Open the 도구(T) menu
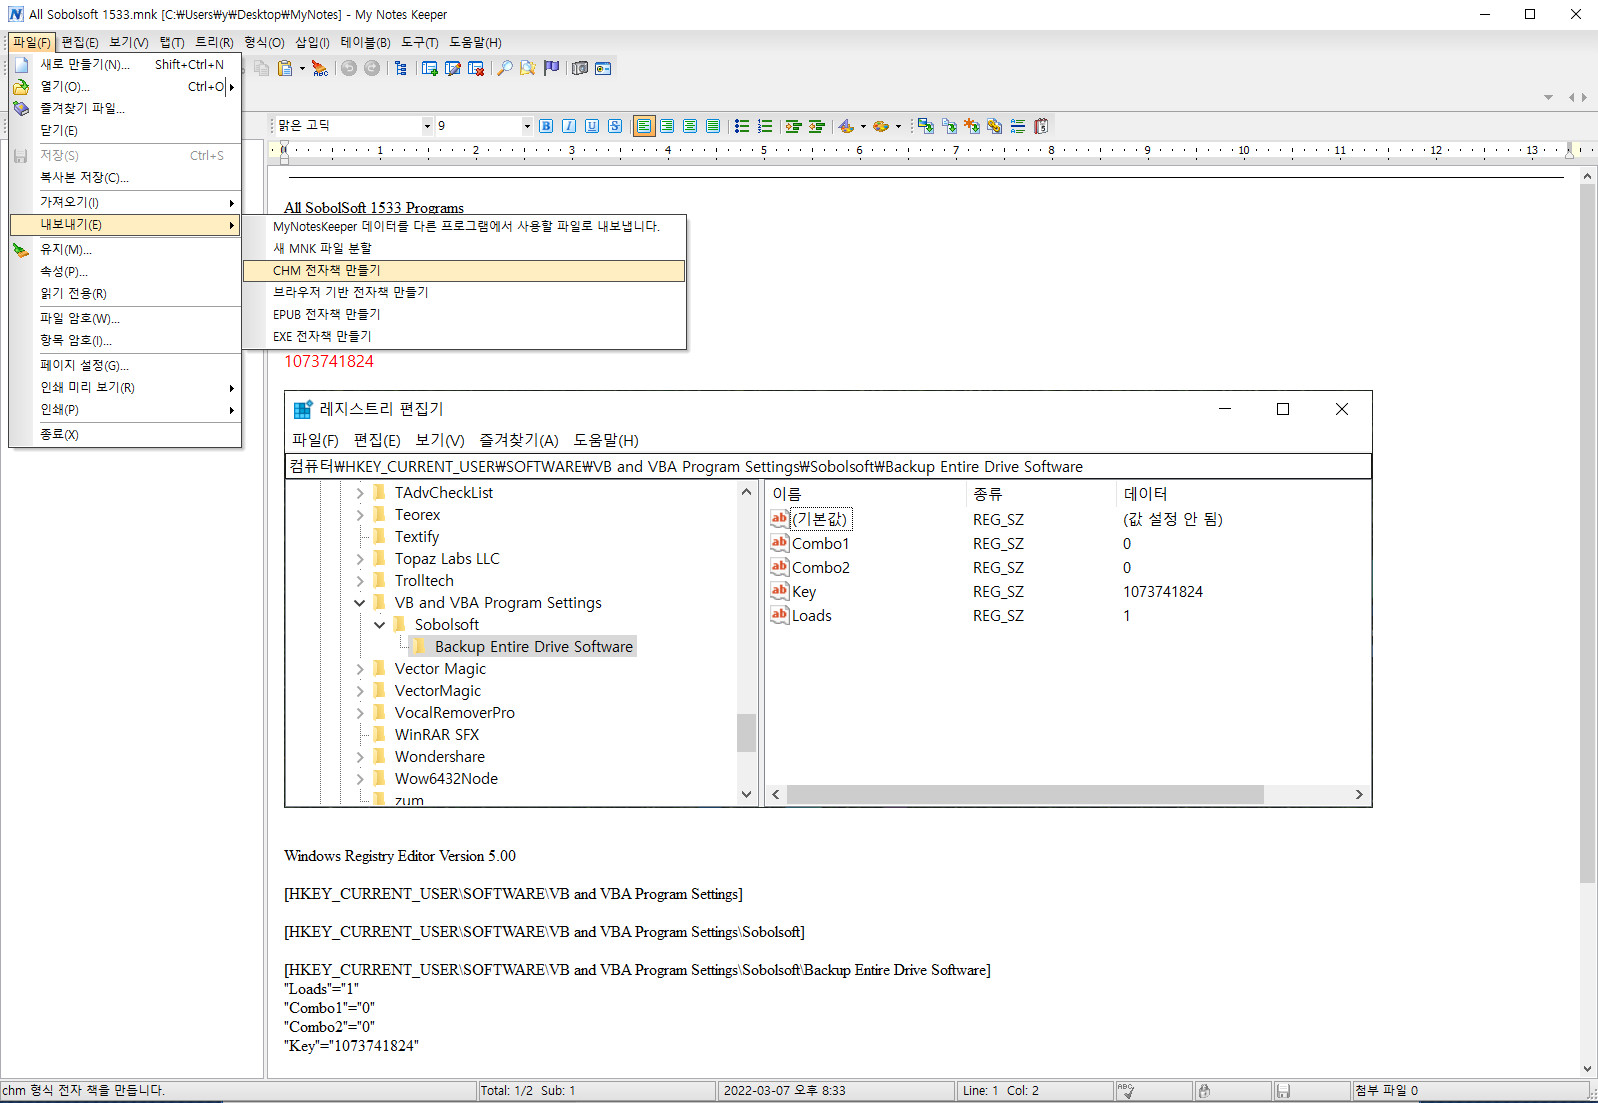This screenshot has width=1598, height=1103. tap(420, 42)
